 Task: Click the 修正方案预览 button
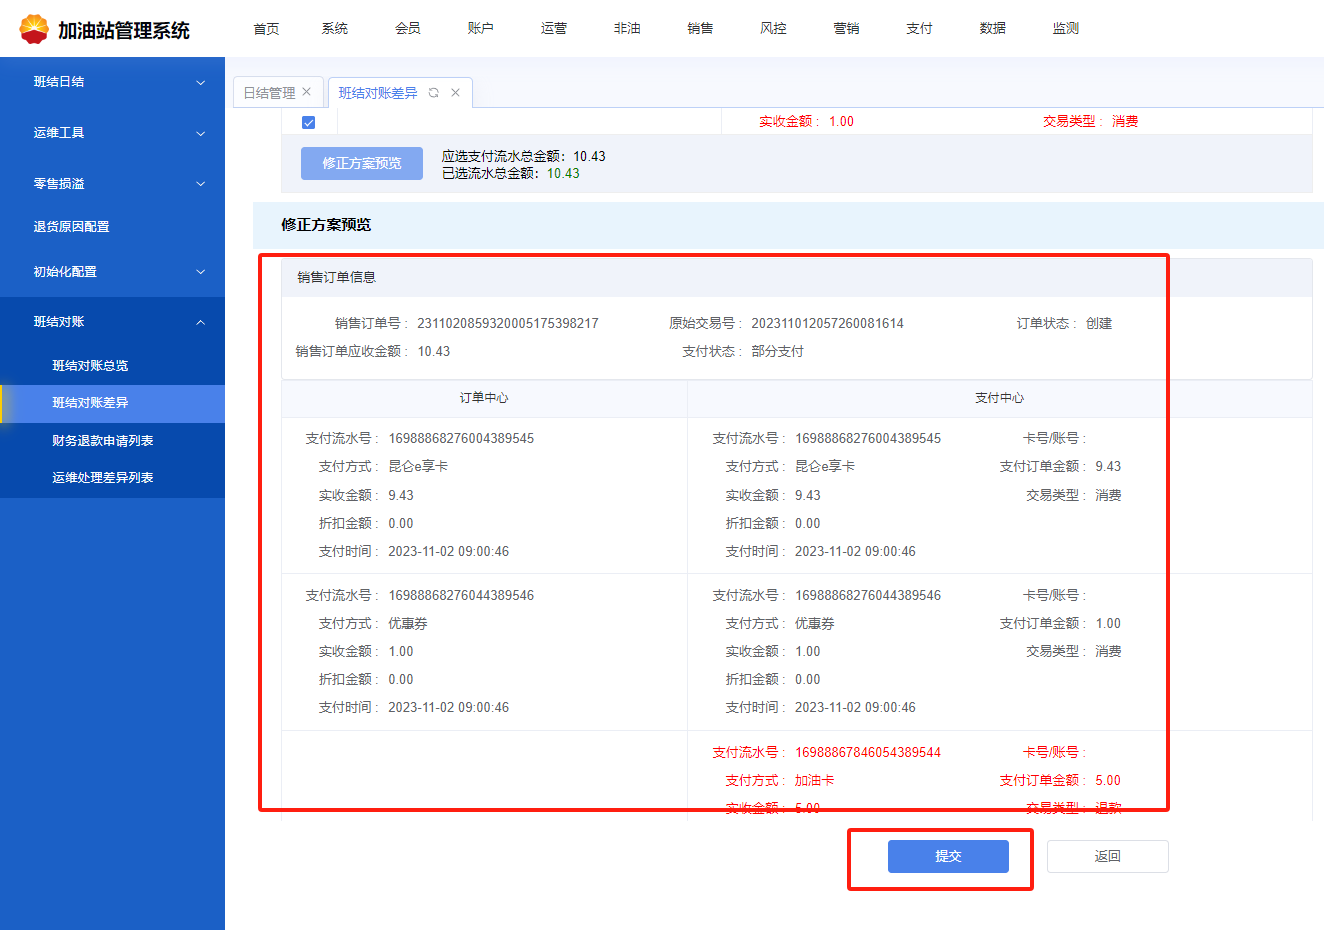362,163
